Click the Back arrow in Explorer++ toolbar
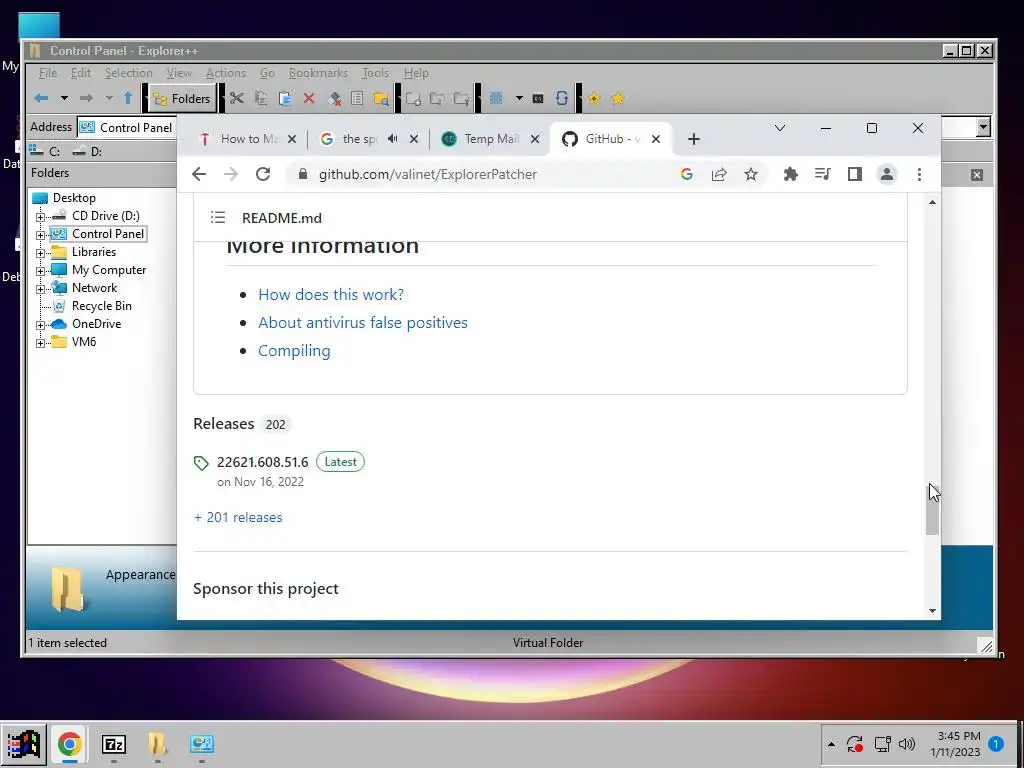The height and width of the screenshot is (768, 1024). [41, 99]
